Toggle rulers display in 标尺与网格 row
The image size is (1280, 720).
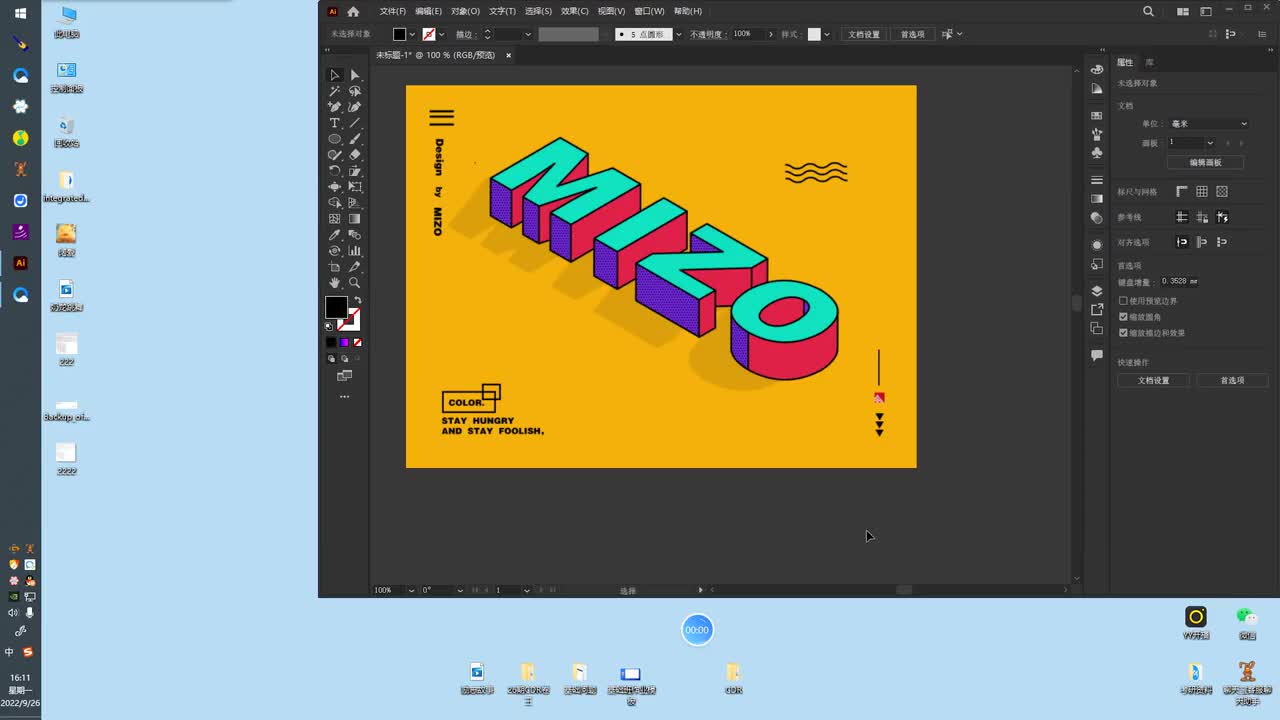[x=1182, y=192]
